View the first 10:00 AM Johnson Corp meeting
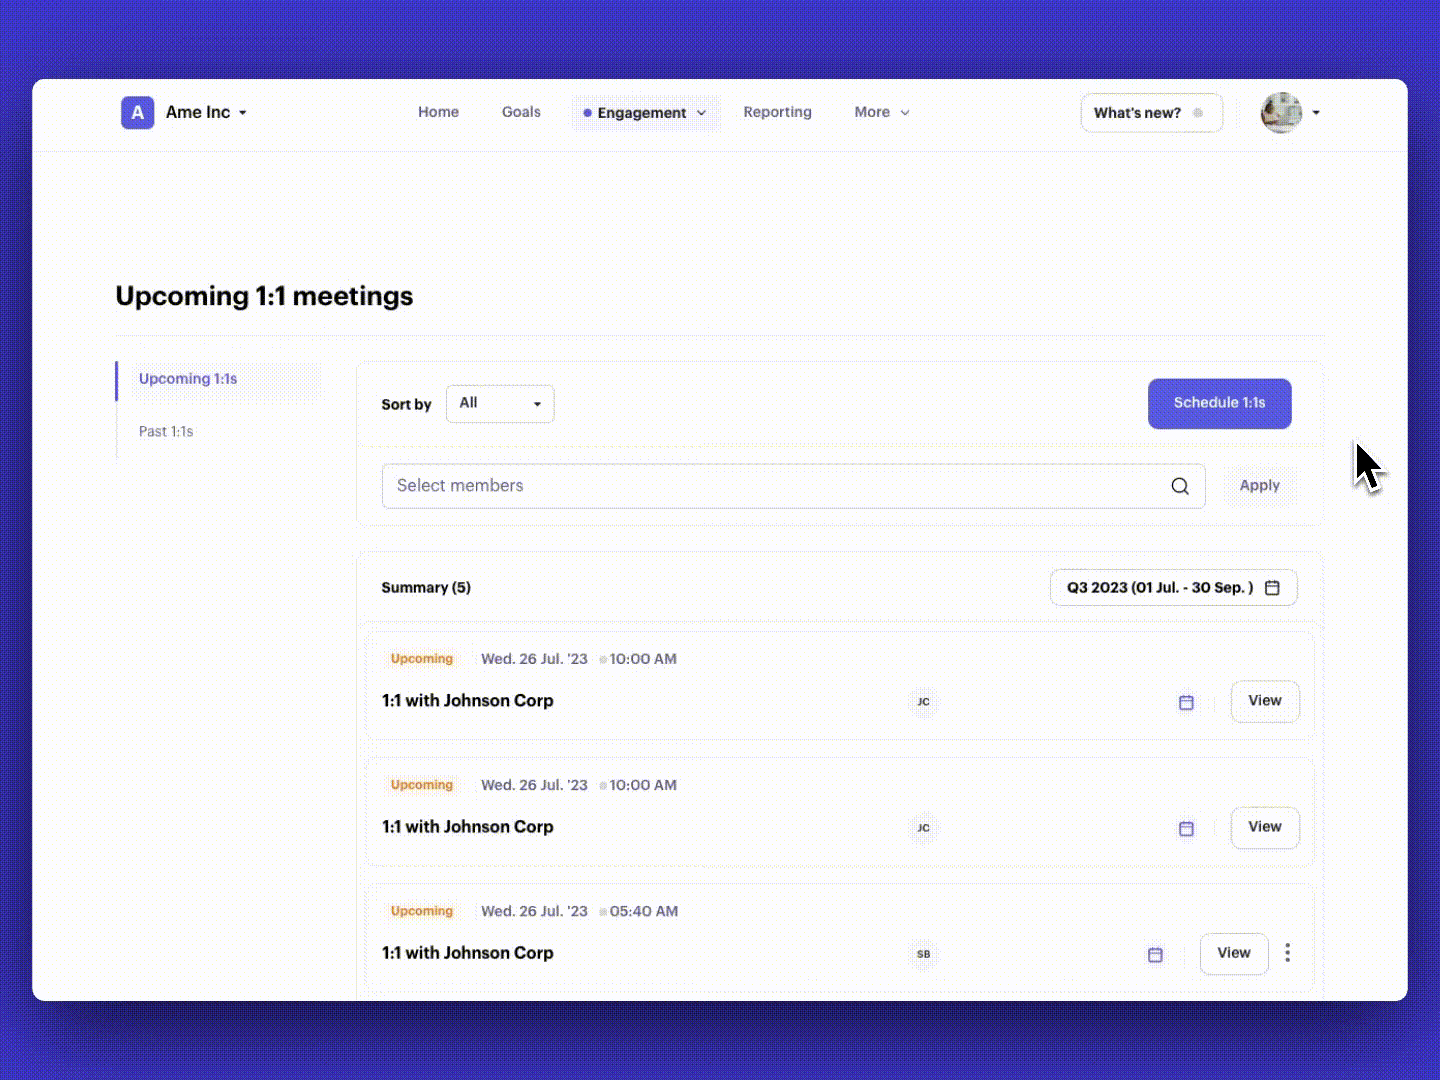Image resolution: width=1440 pixels, height=1080 pixels. coord(1264,701)
